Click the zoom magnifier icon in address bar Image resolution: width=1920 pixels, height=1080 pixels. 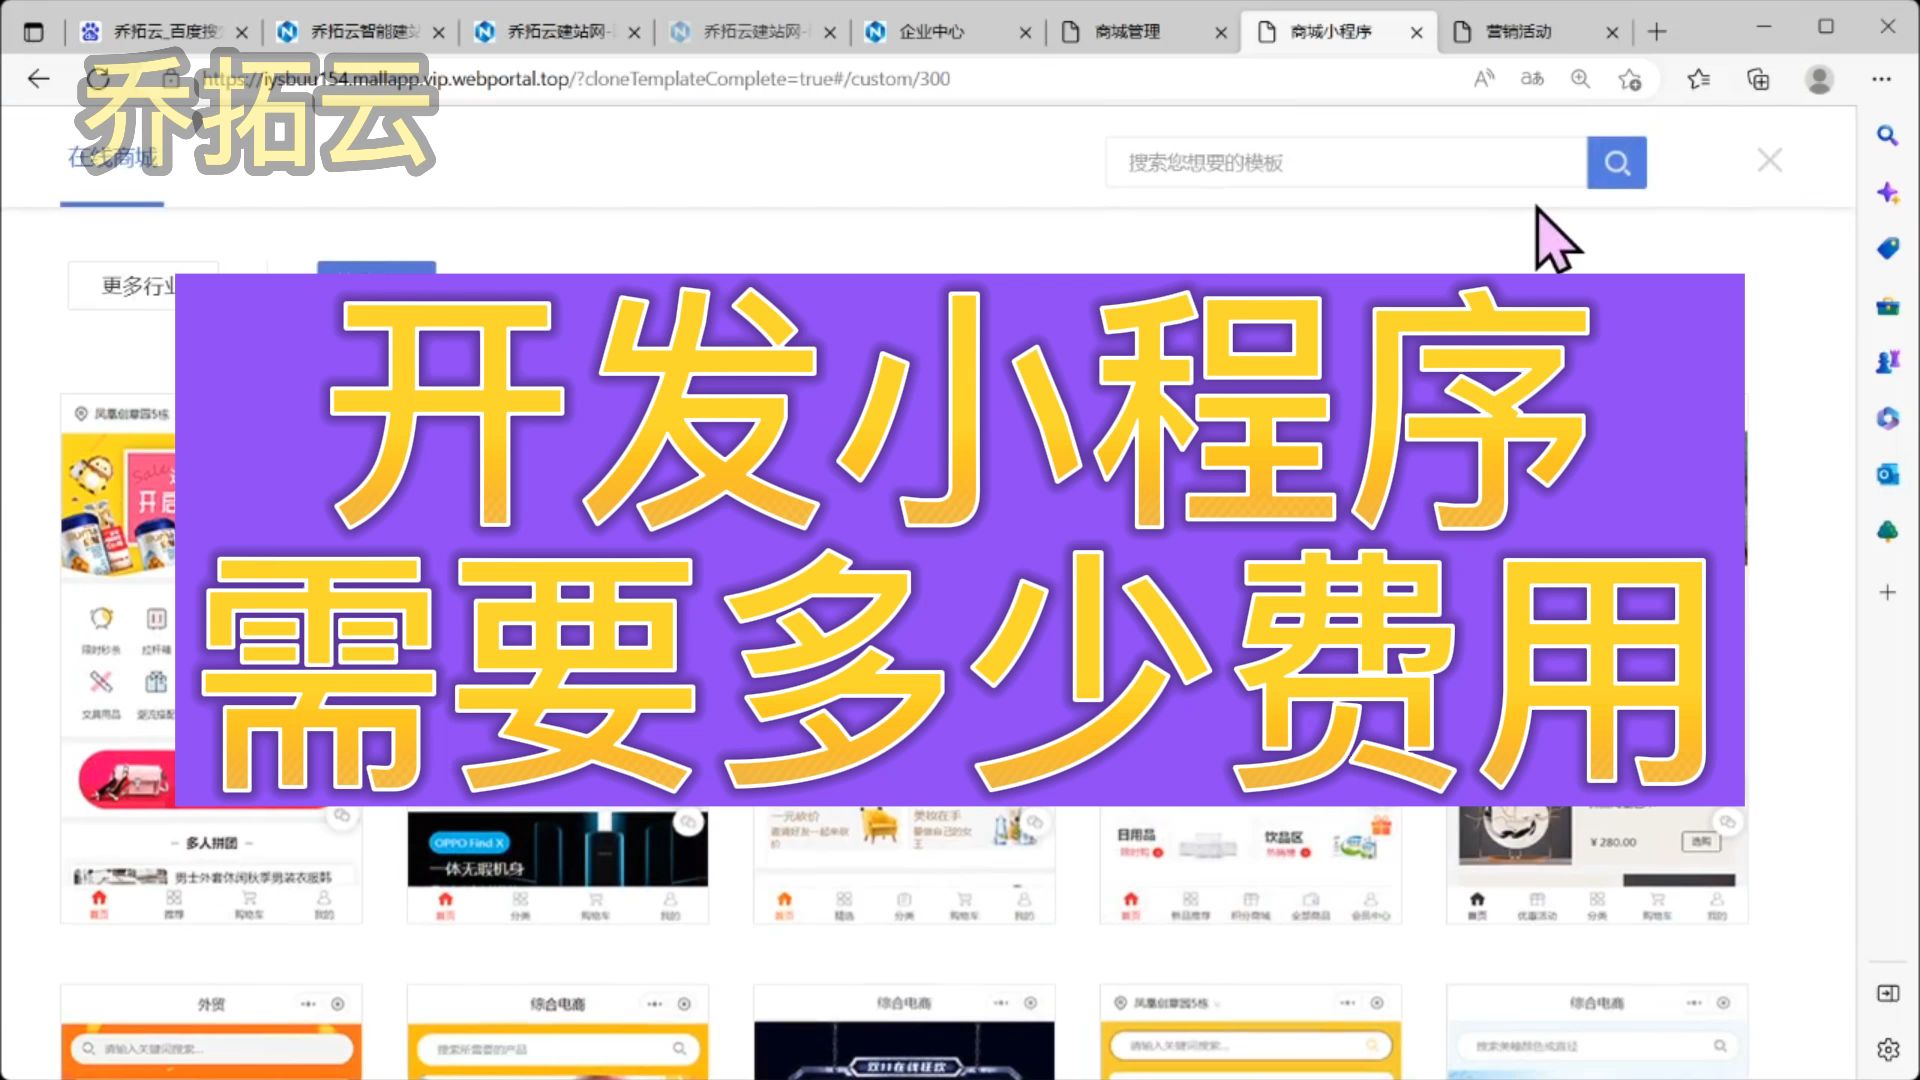pyautogui.click(x=1580, y=78)
